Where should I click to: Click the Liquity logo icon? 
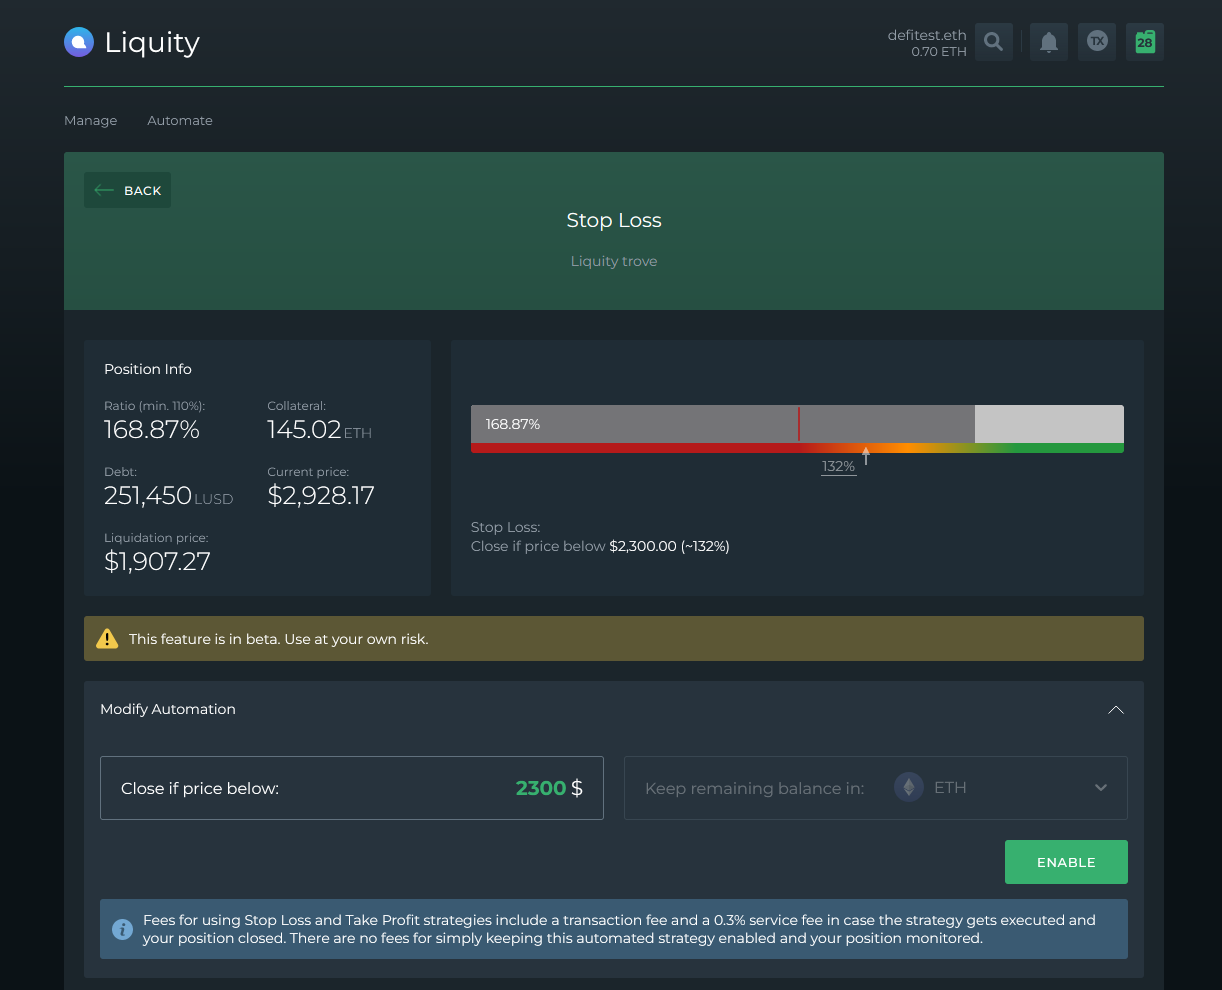(x=79, y=42)
